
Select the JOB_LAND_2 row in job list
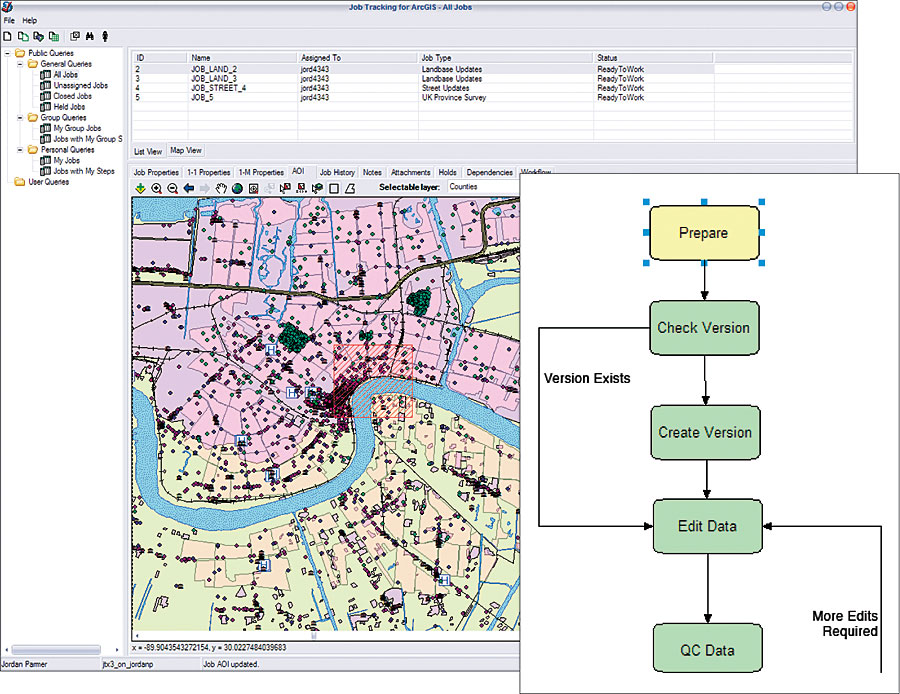423,69
